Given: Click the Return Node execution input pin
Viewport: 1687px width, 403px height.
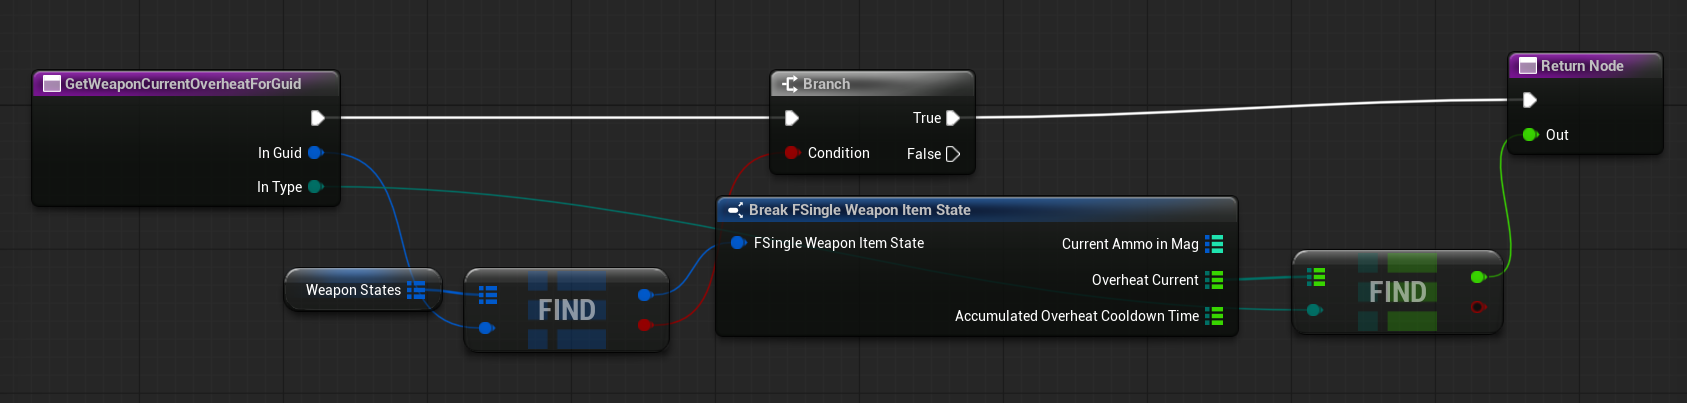Looking at the screenshot, I should 1529,100.
